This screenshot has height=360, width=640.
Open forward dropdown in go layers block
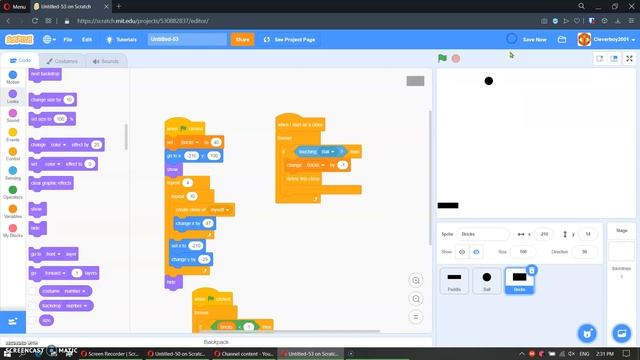click(55, 273)
